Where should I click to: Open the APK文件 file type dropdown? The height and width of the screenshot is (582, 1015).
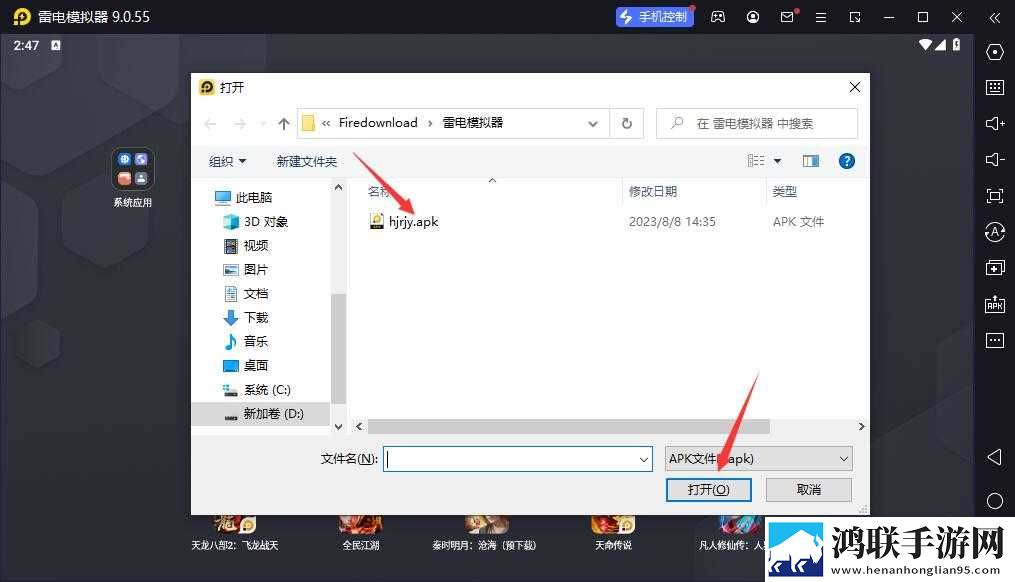pyautogui.click(x=758, y=459)
